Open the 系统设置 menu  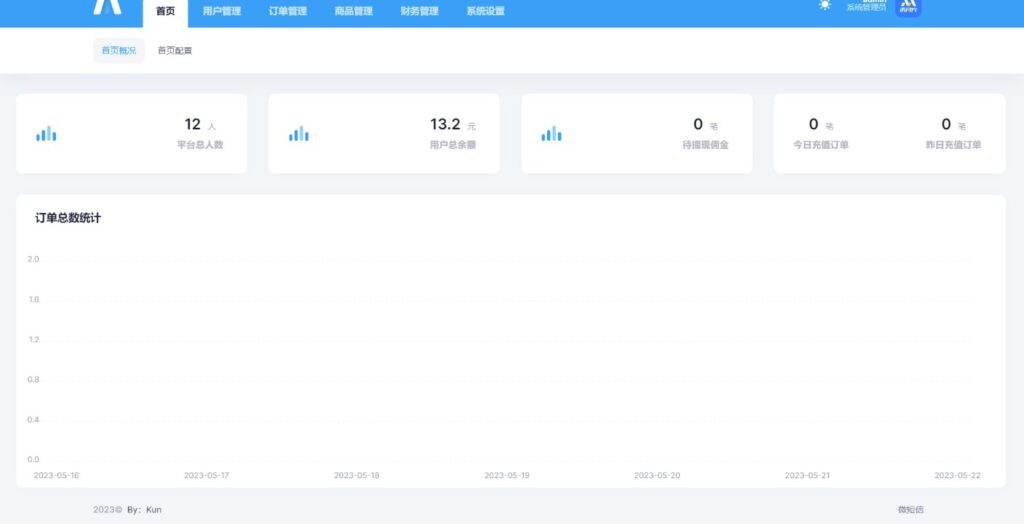(485, 11)
